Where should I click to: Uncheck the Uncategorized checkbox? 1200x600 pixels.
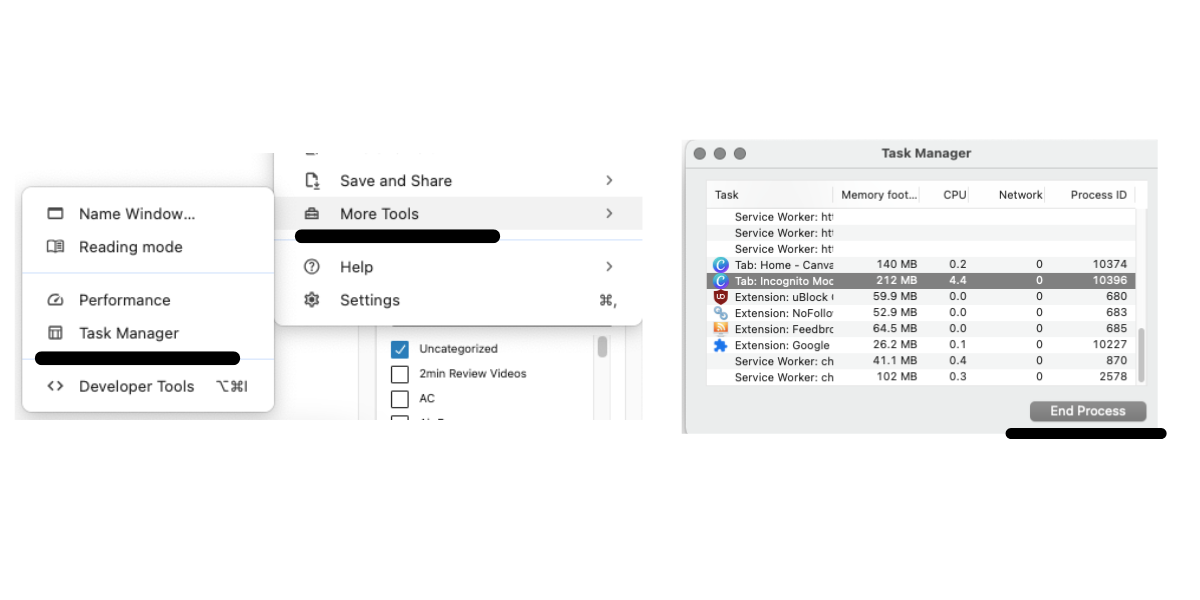(400, 349)
